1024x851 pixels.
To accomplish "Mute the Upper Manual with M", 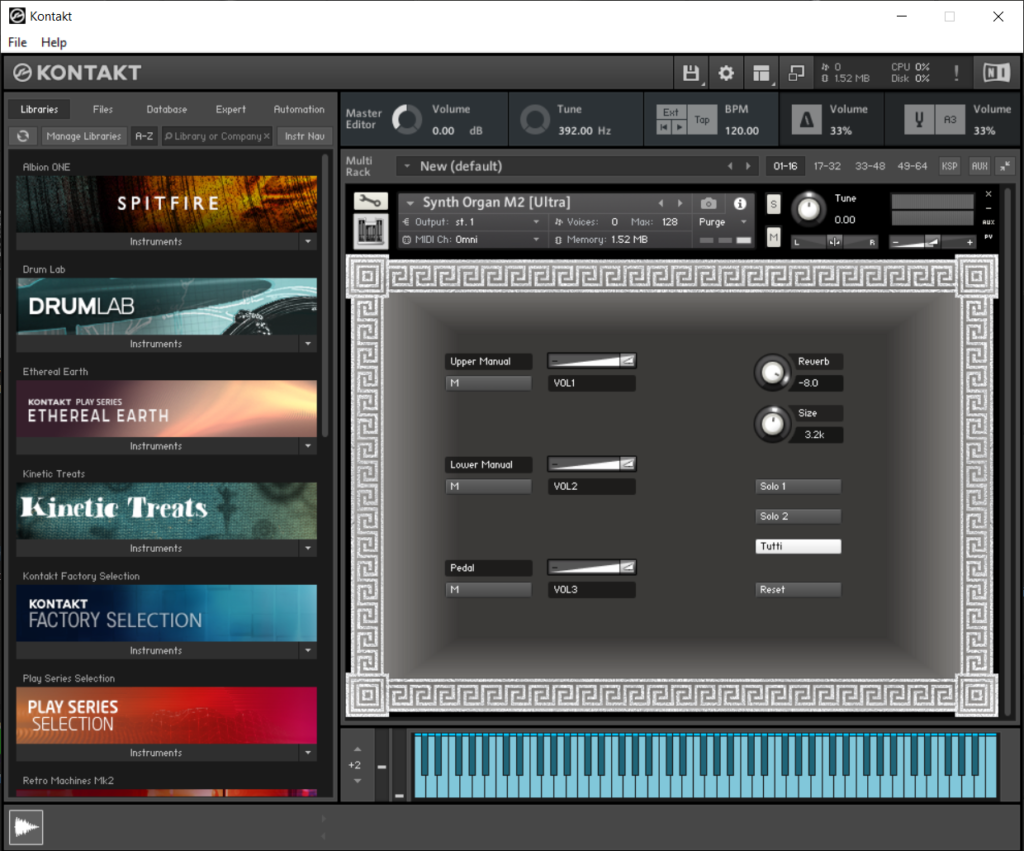I will click(488, 383).
